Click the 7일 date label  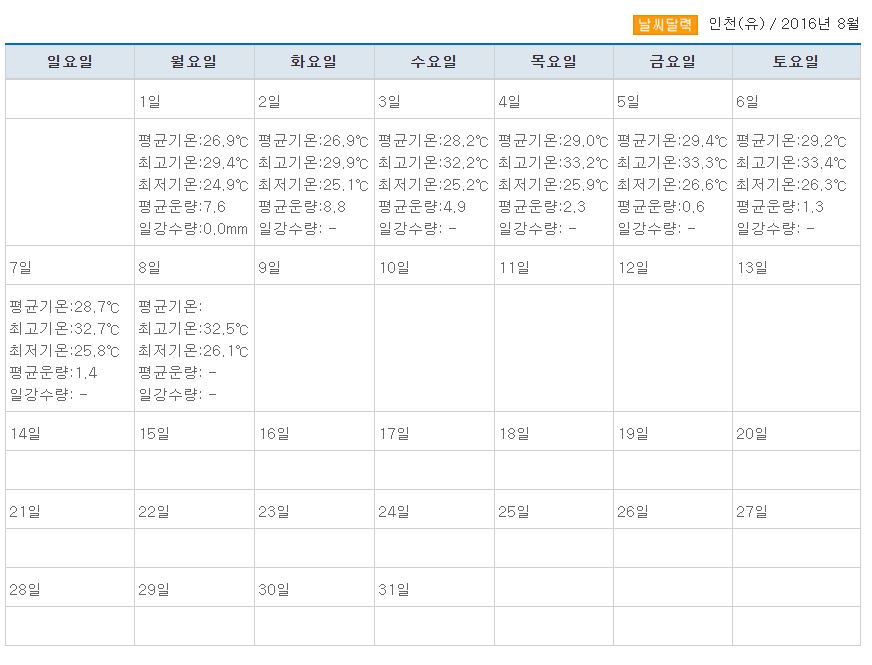click(20, 267)
